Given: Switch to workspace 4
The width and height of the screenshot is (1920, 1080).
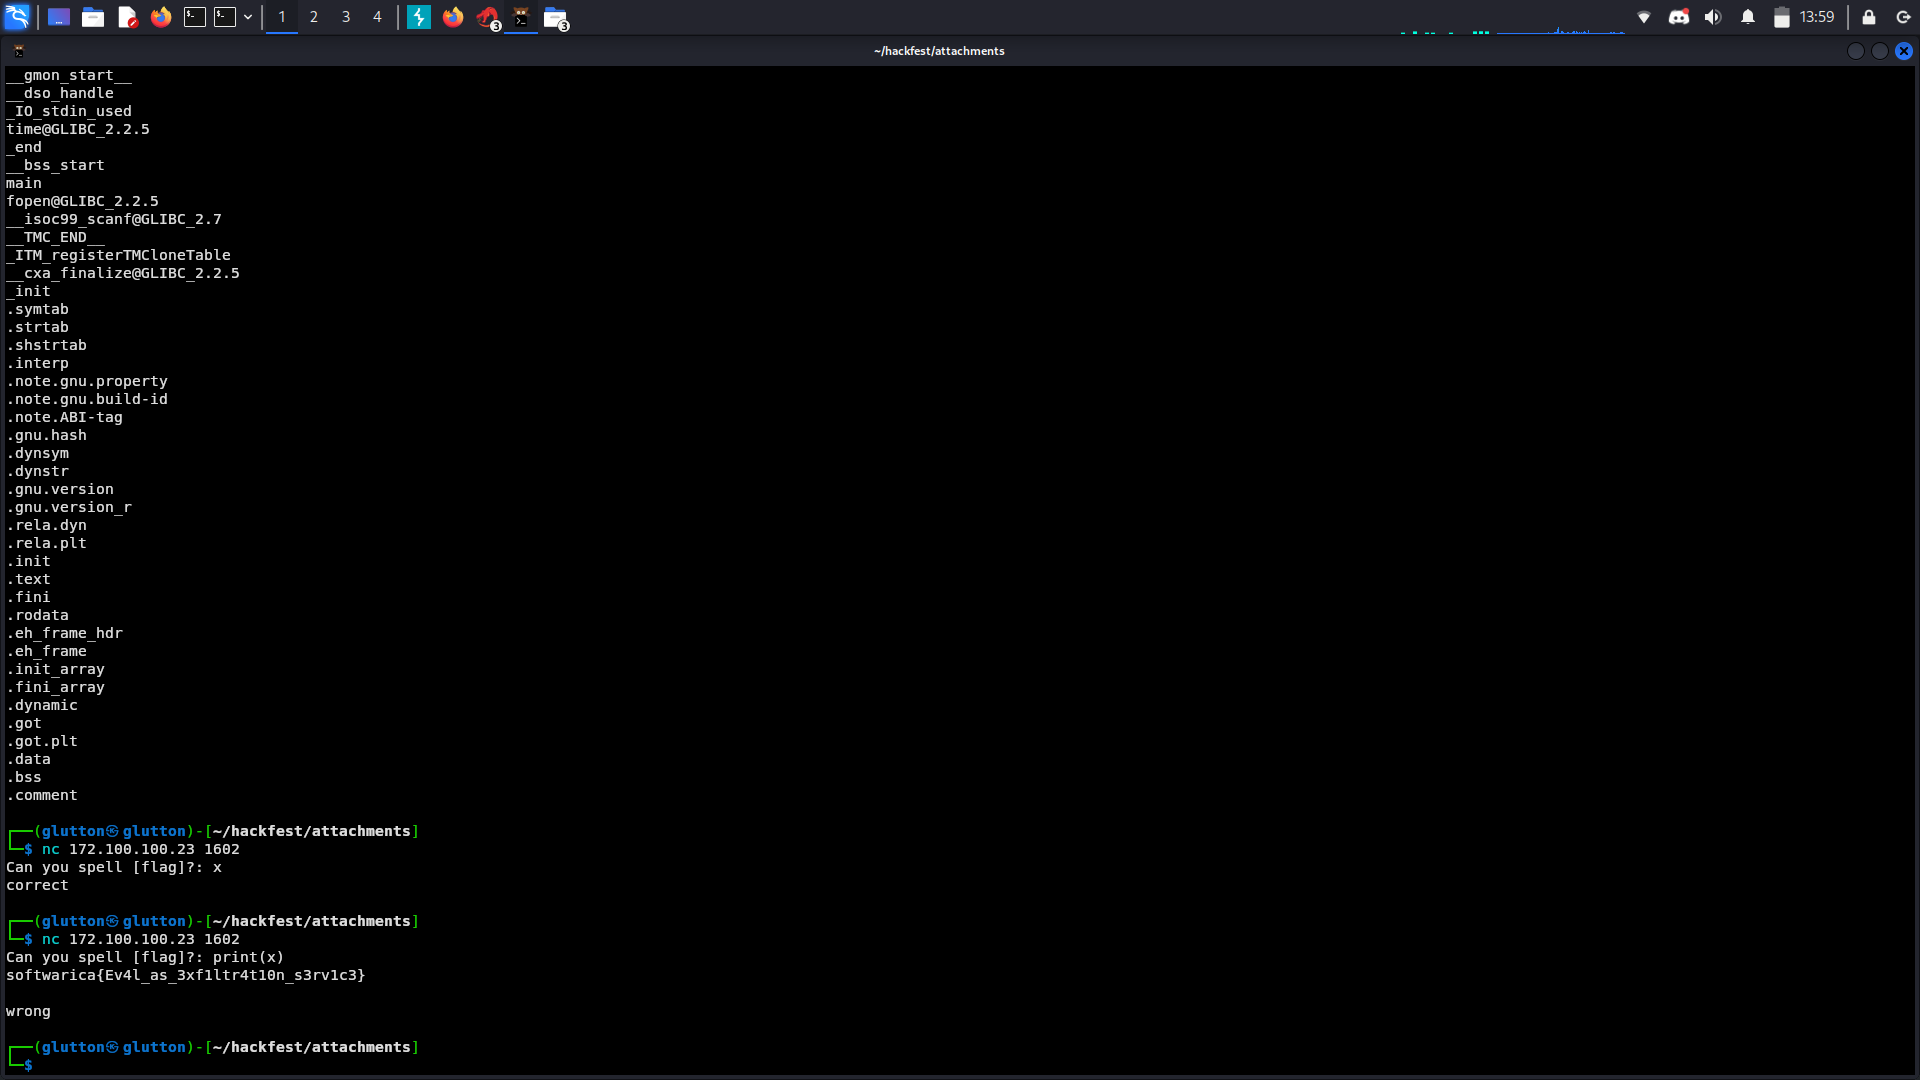Looking at the screenshot, I should pos(377,17).
